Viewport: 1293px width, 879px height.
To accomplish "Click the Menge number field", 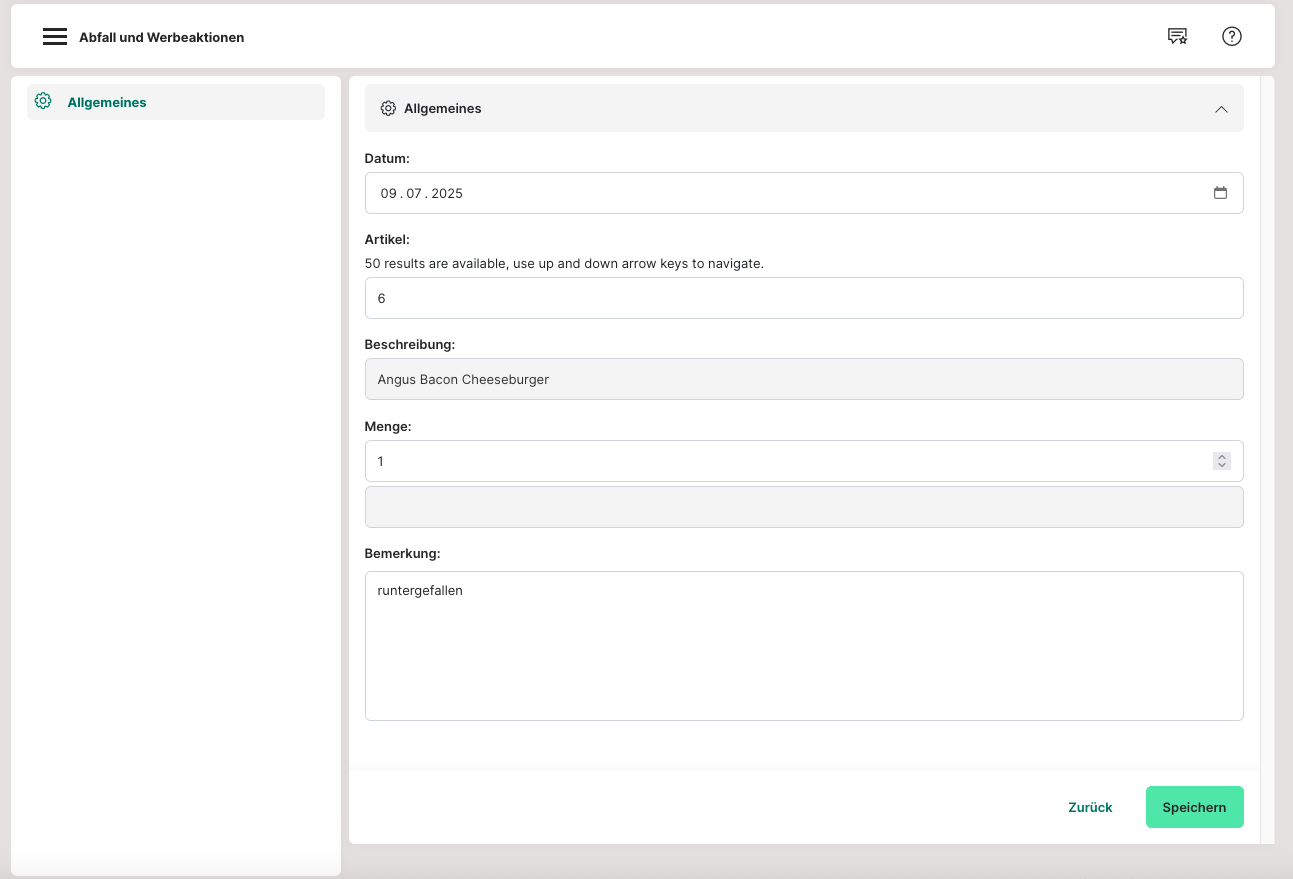I will 780,461.
